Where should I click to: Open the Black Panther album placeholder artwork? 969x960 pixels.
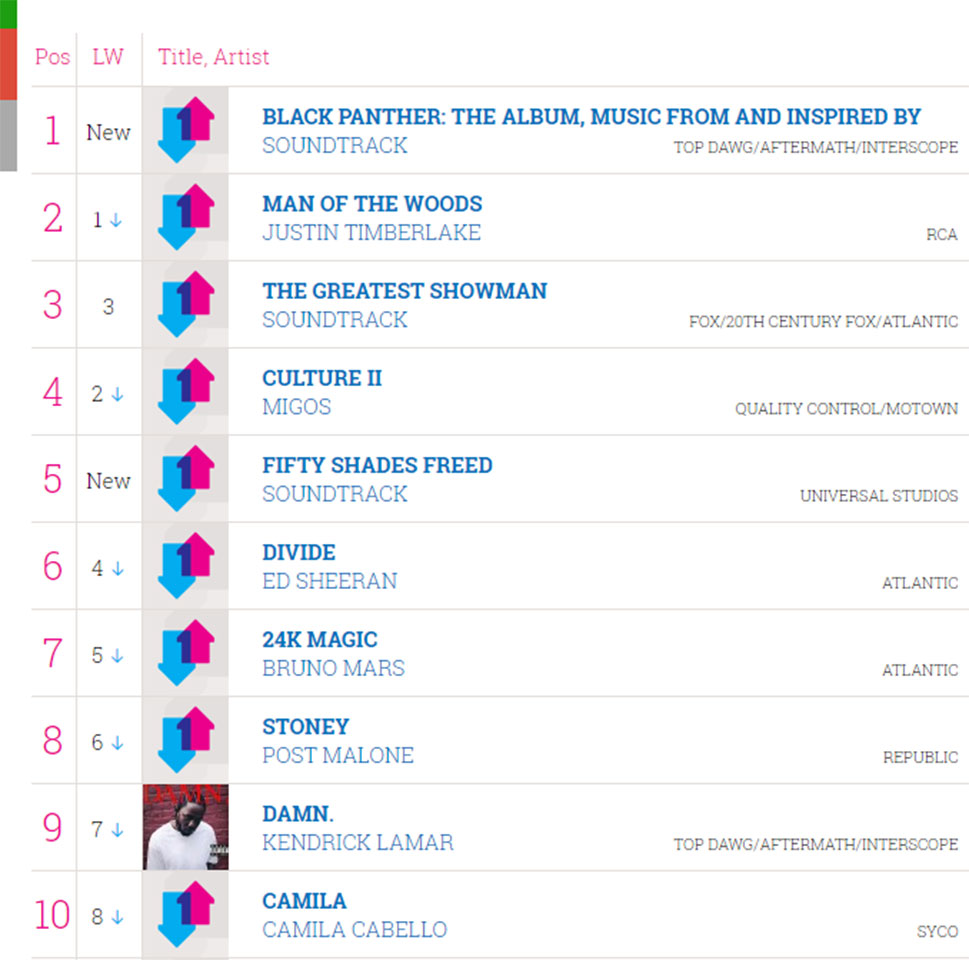tap(185, 130)
